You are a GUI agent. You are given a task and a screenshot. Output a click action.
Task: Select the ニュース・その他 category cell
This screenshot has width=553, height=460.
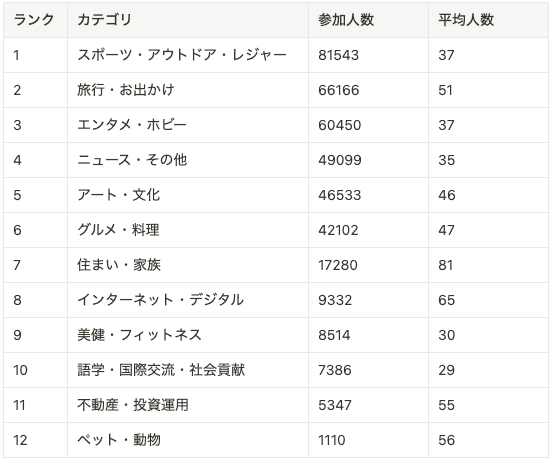(x=188, y=160)
